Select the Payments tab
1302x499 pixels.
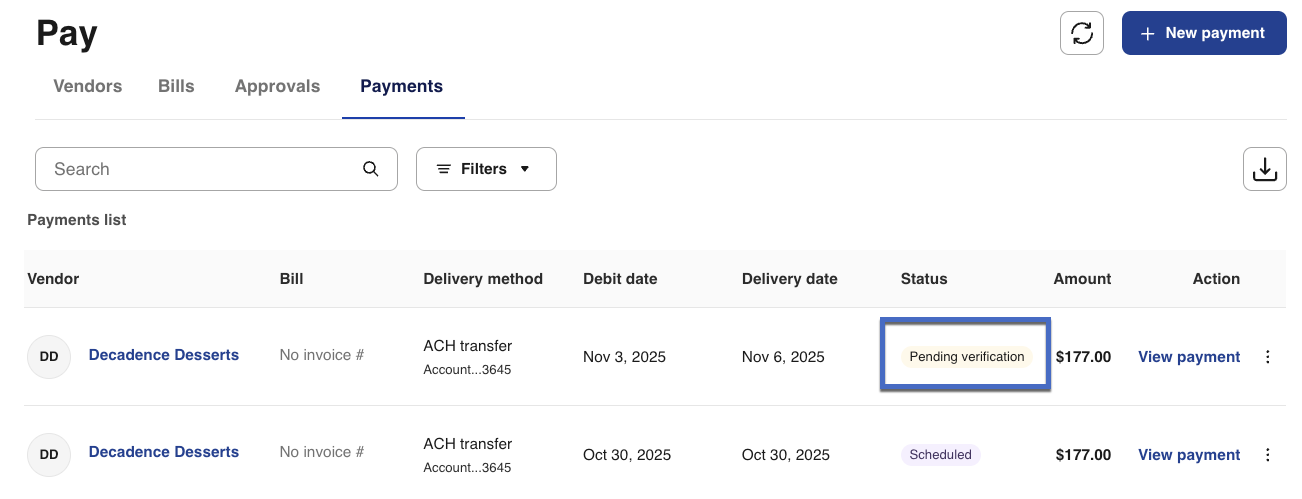[401, 86]
